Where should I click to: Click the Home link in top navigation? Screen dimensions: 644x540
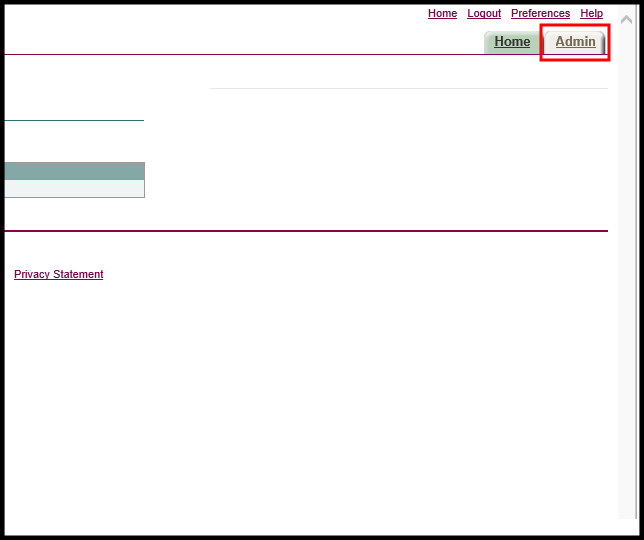pyautogui.click(x=442, y=14)
